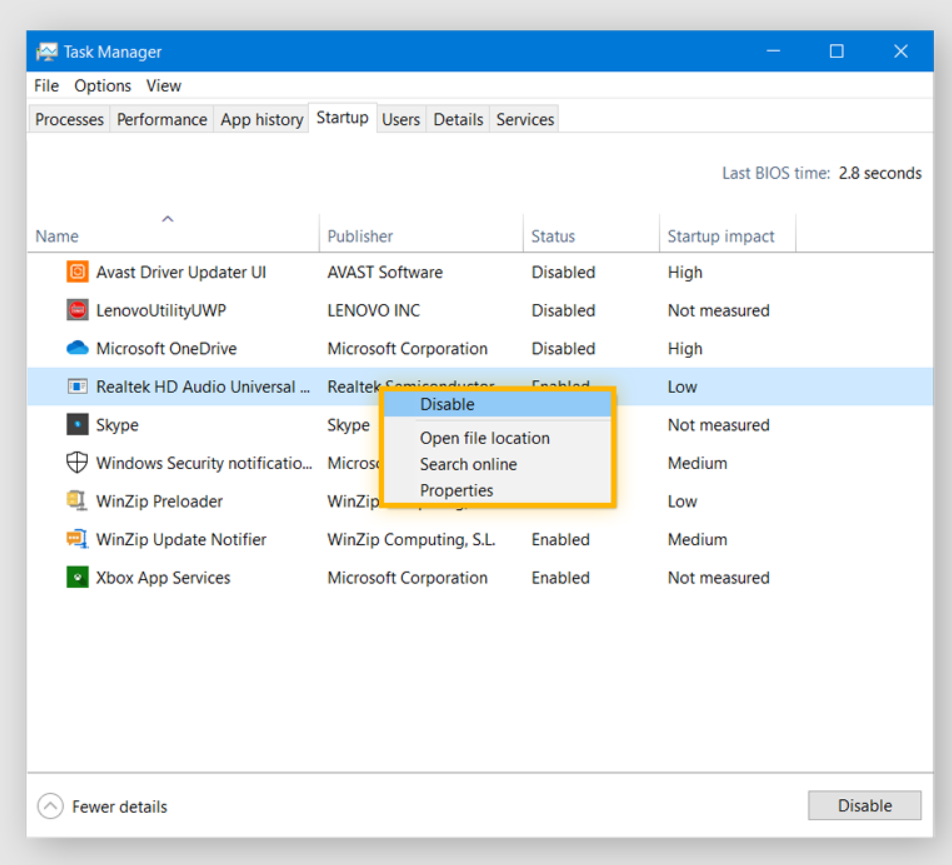The image size is (952, 865).
Task: Click Disabled status of Microsoft OneDrive
Action: click(x=563, y=348)
